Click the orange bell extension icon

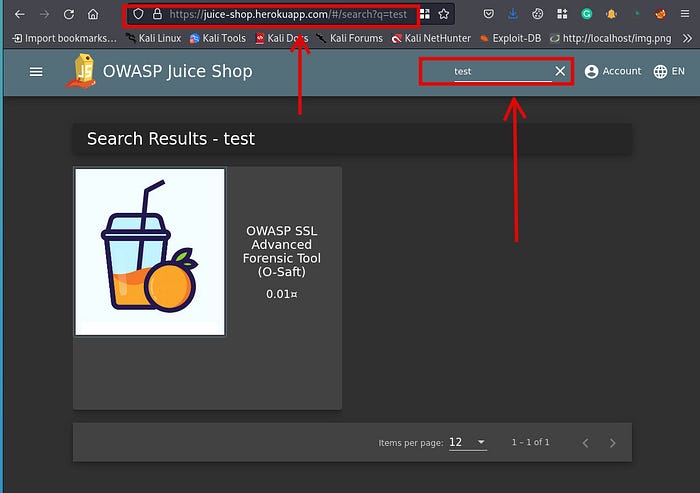click(x=611, y=14)
